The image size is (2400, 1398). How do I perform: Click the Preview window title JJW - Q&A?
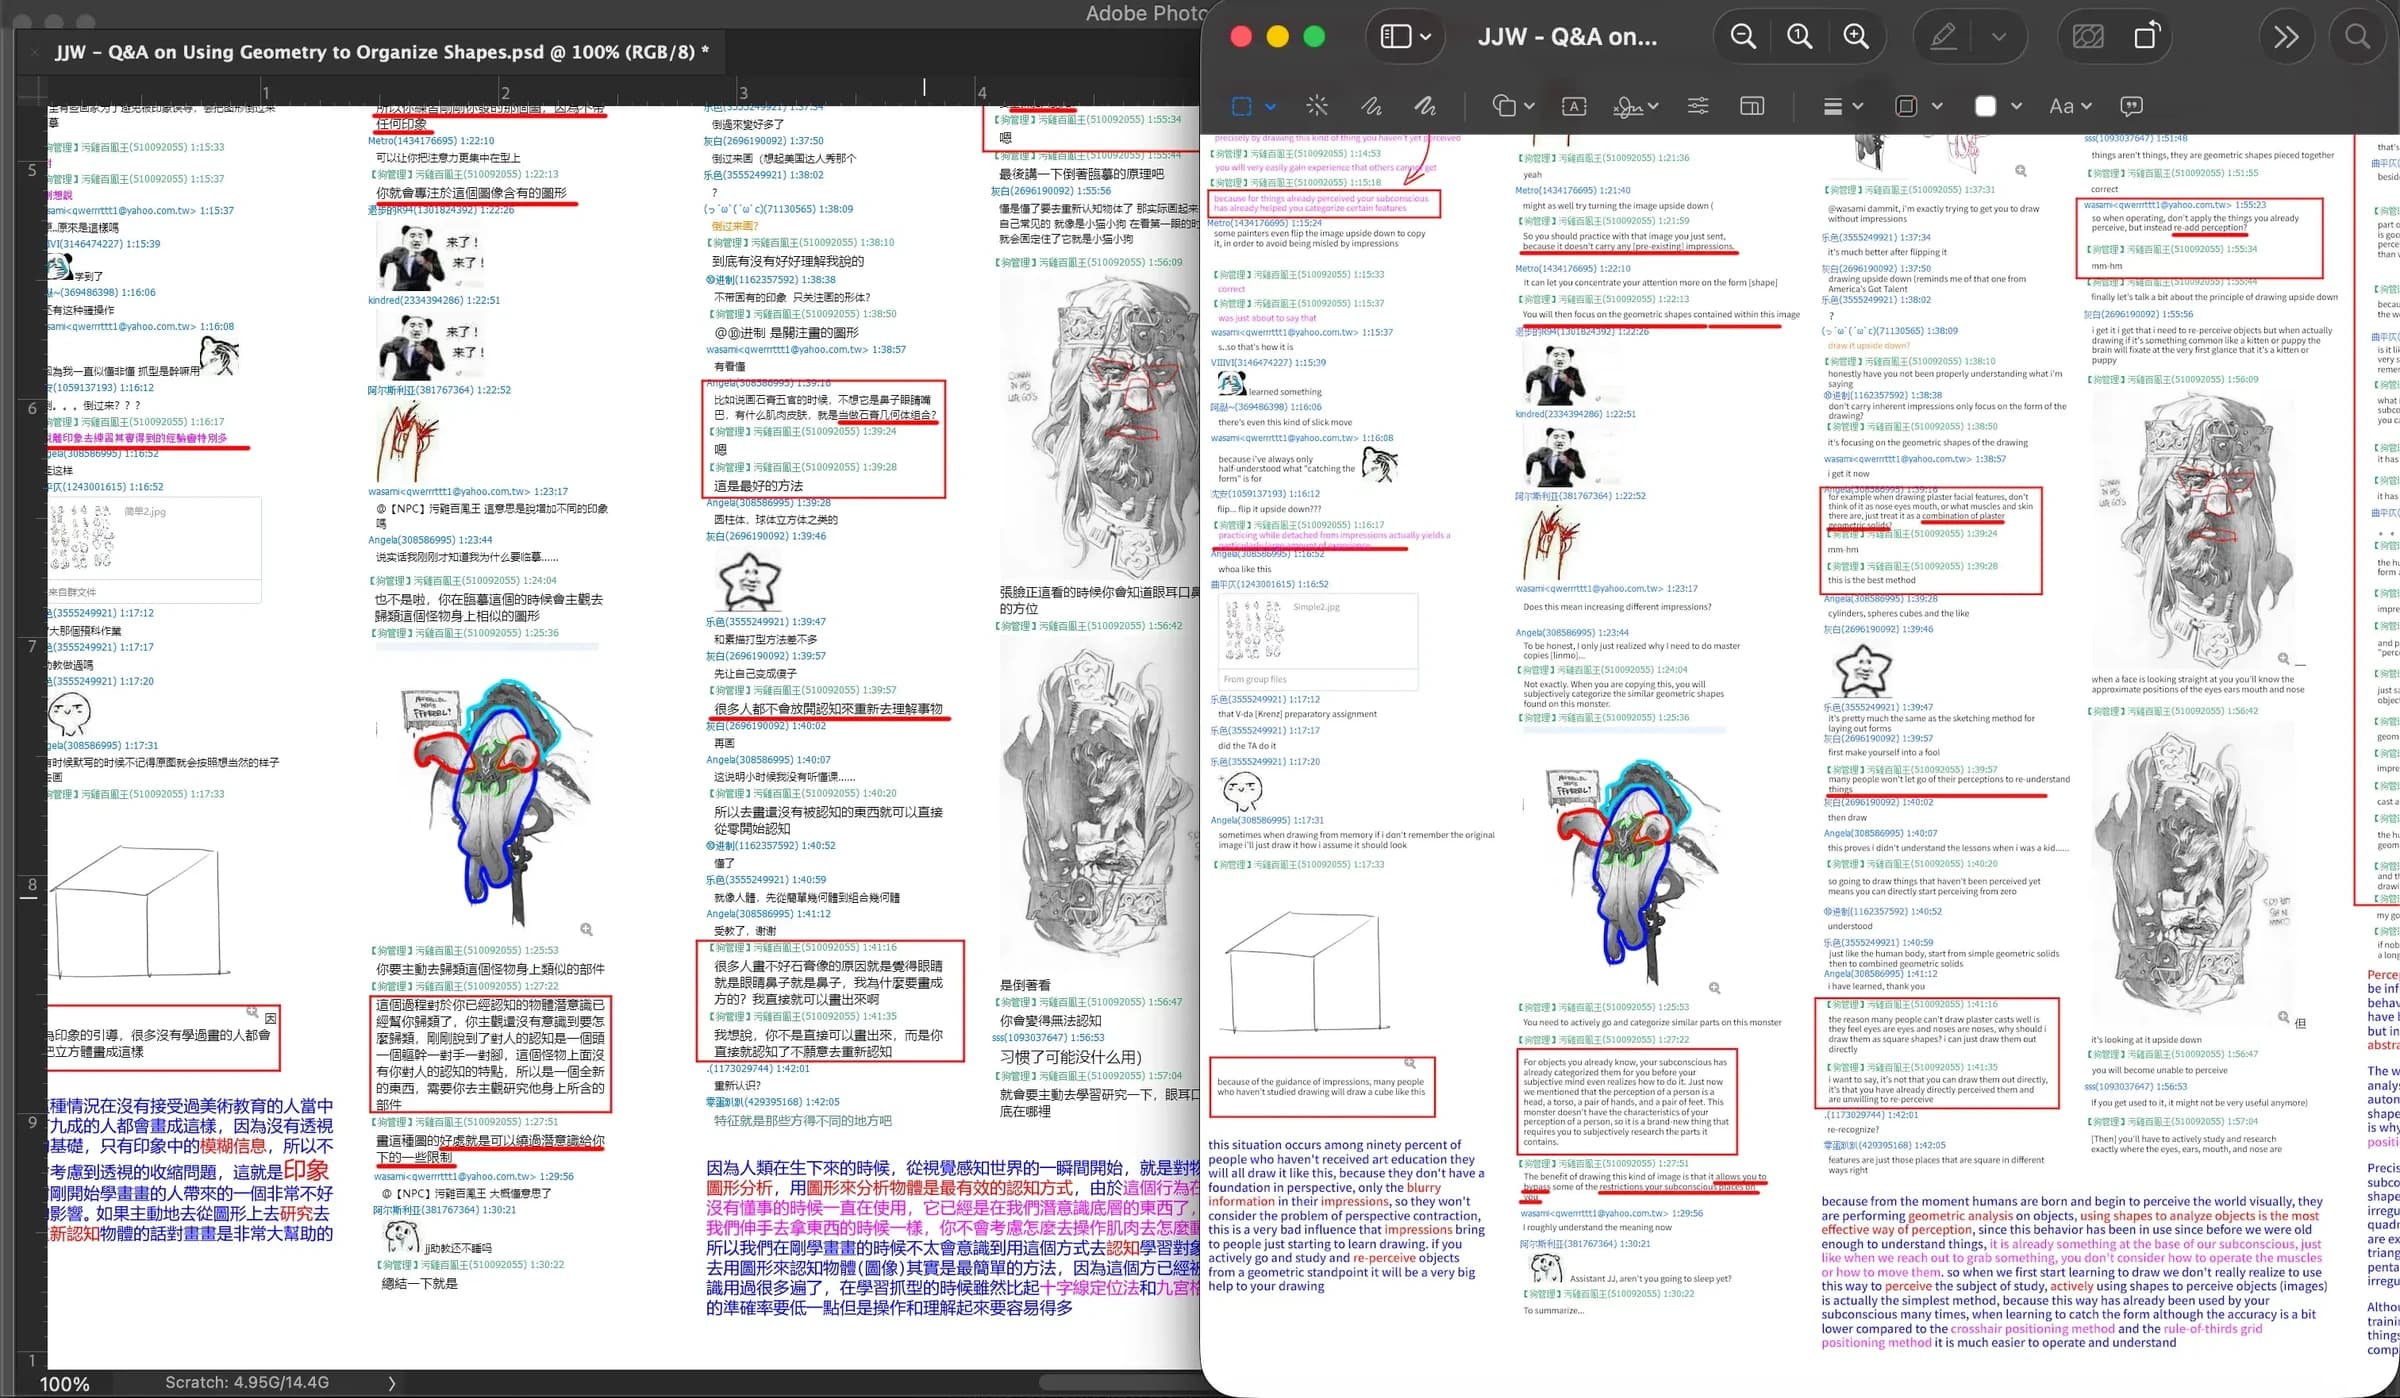(1567, 37)
